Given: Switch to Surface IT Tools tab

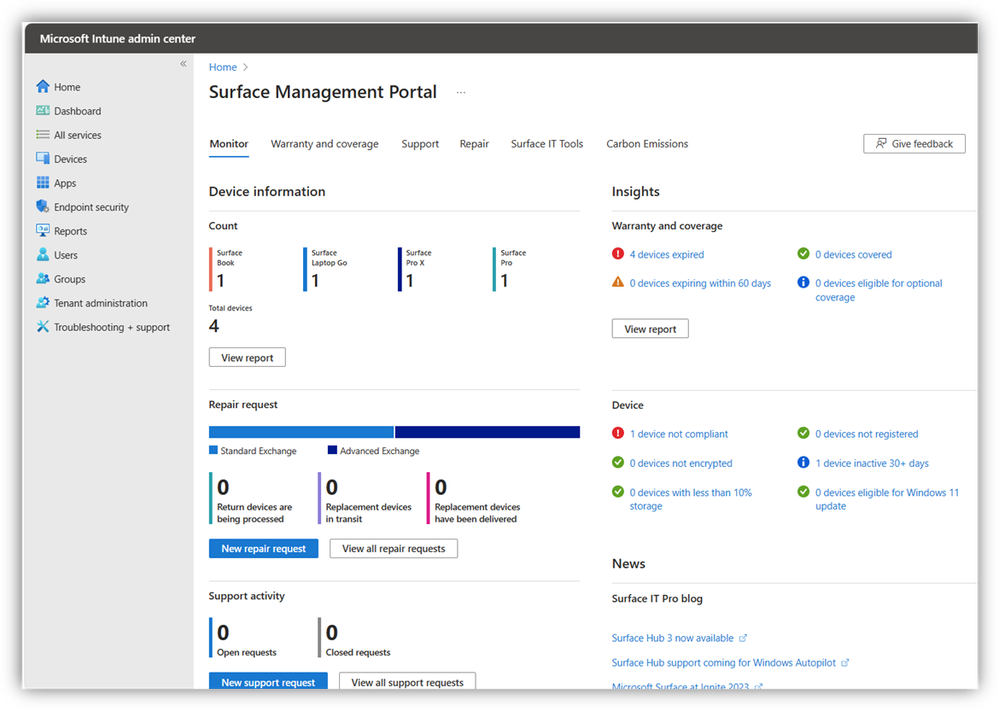Looking at the screenshot, I should point(547,144).
